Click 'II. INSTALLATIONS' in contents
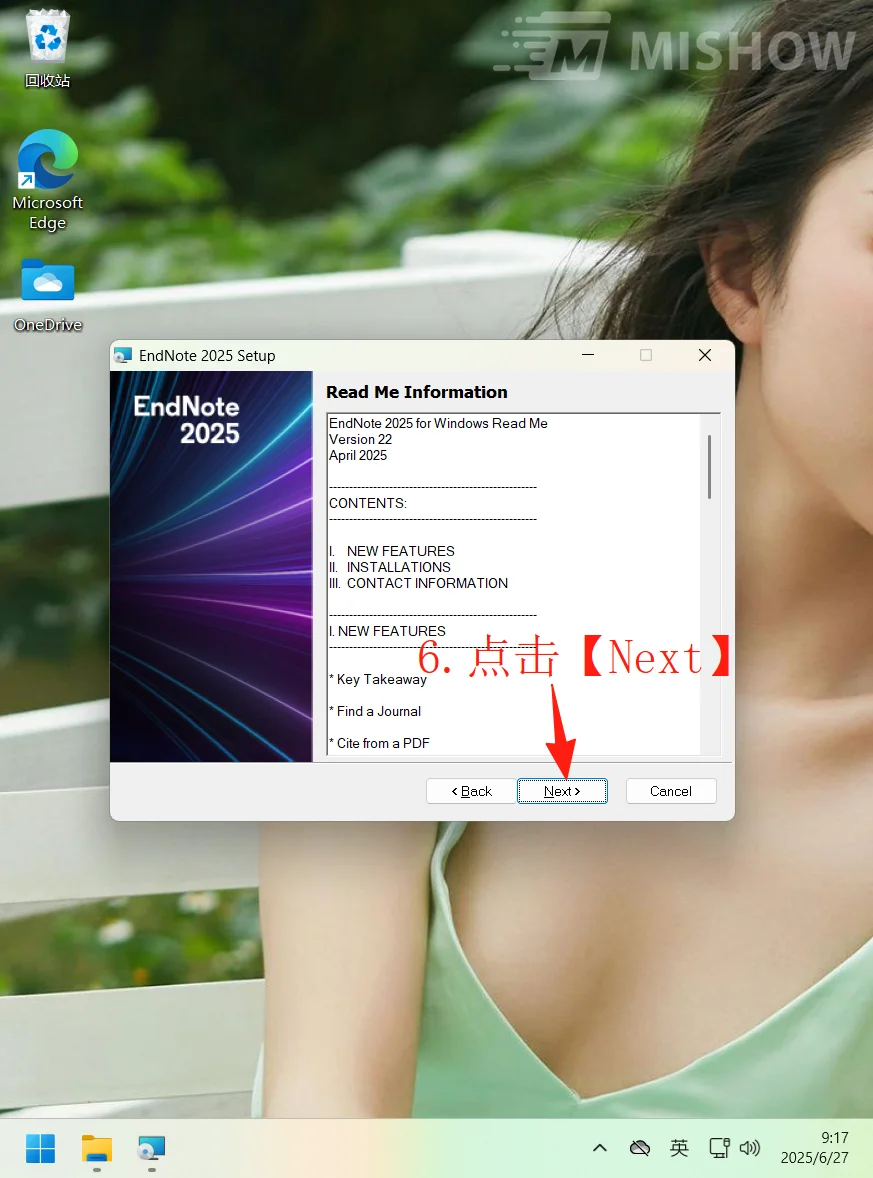Image resolution: width=873 pixels, height=1178 pixels. 390,567
